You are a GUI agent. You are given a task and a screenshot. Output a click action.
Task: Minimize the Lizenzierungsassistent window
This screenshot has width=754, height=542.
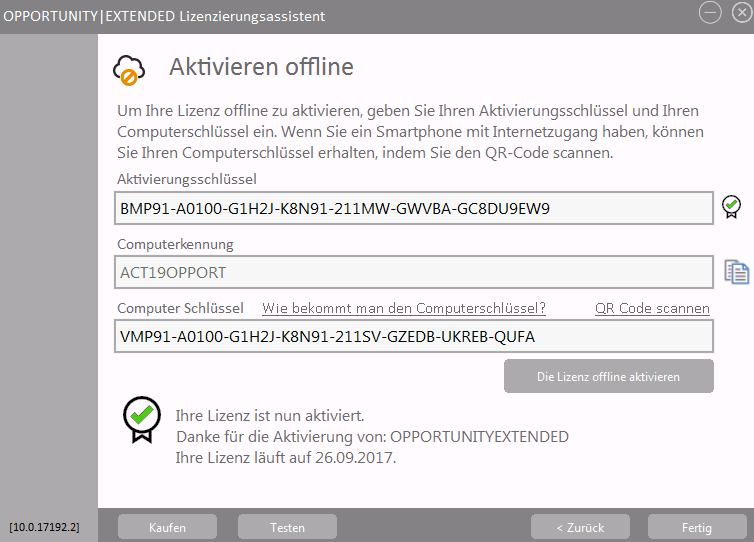pyautogui.click(x=710, y=13)
